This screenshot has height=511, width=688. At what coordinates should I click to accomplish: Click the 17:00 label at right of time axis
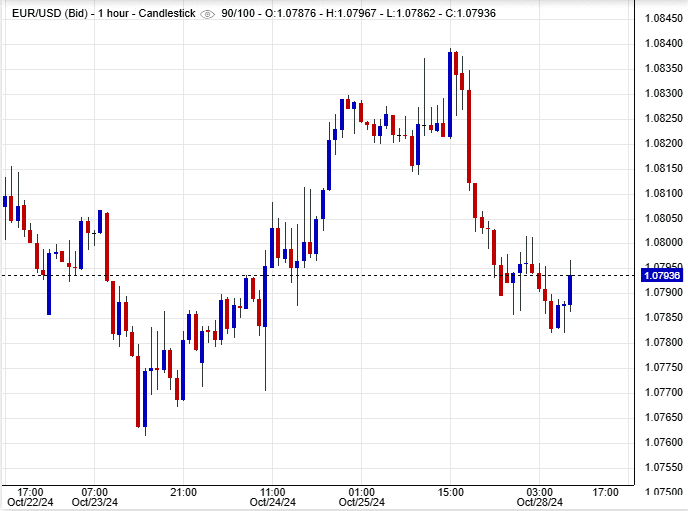point(605,491)
